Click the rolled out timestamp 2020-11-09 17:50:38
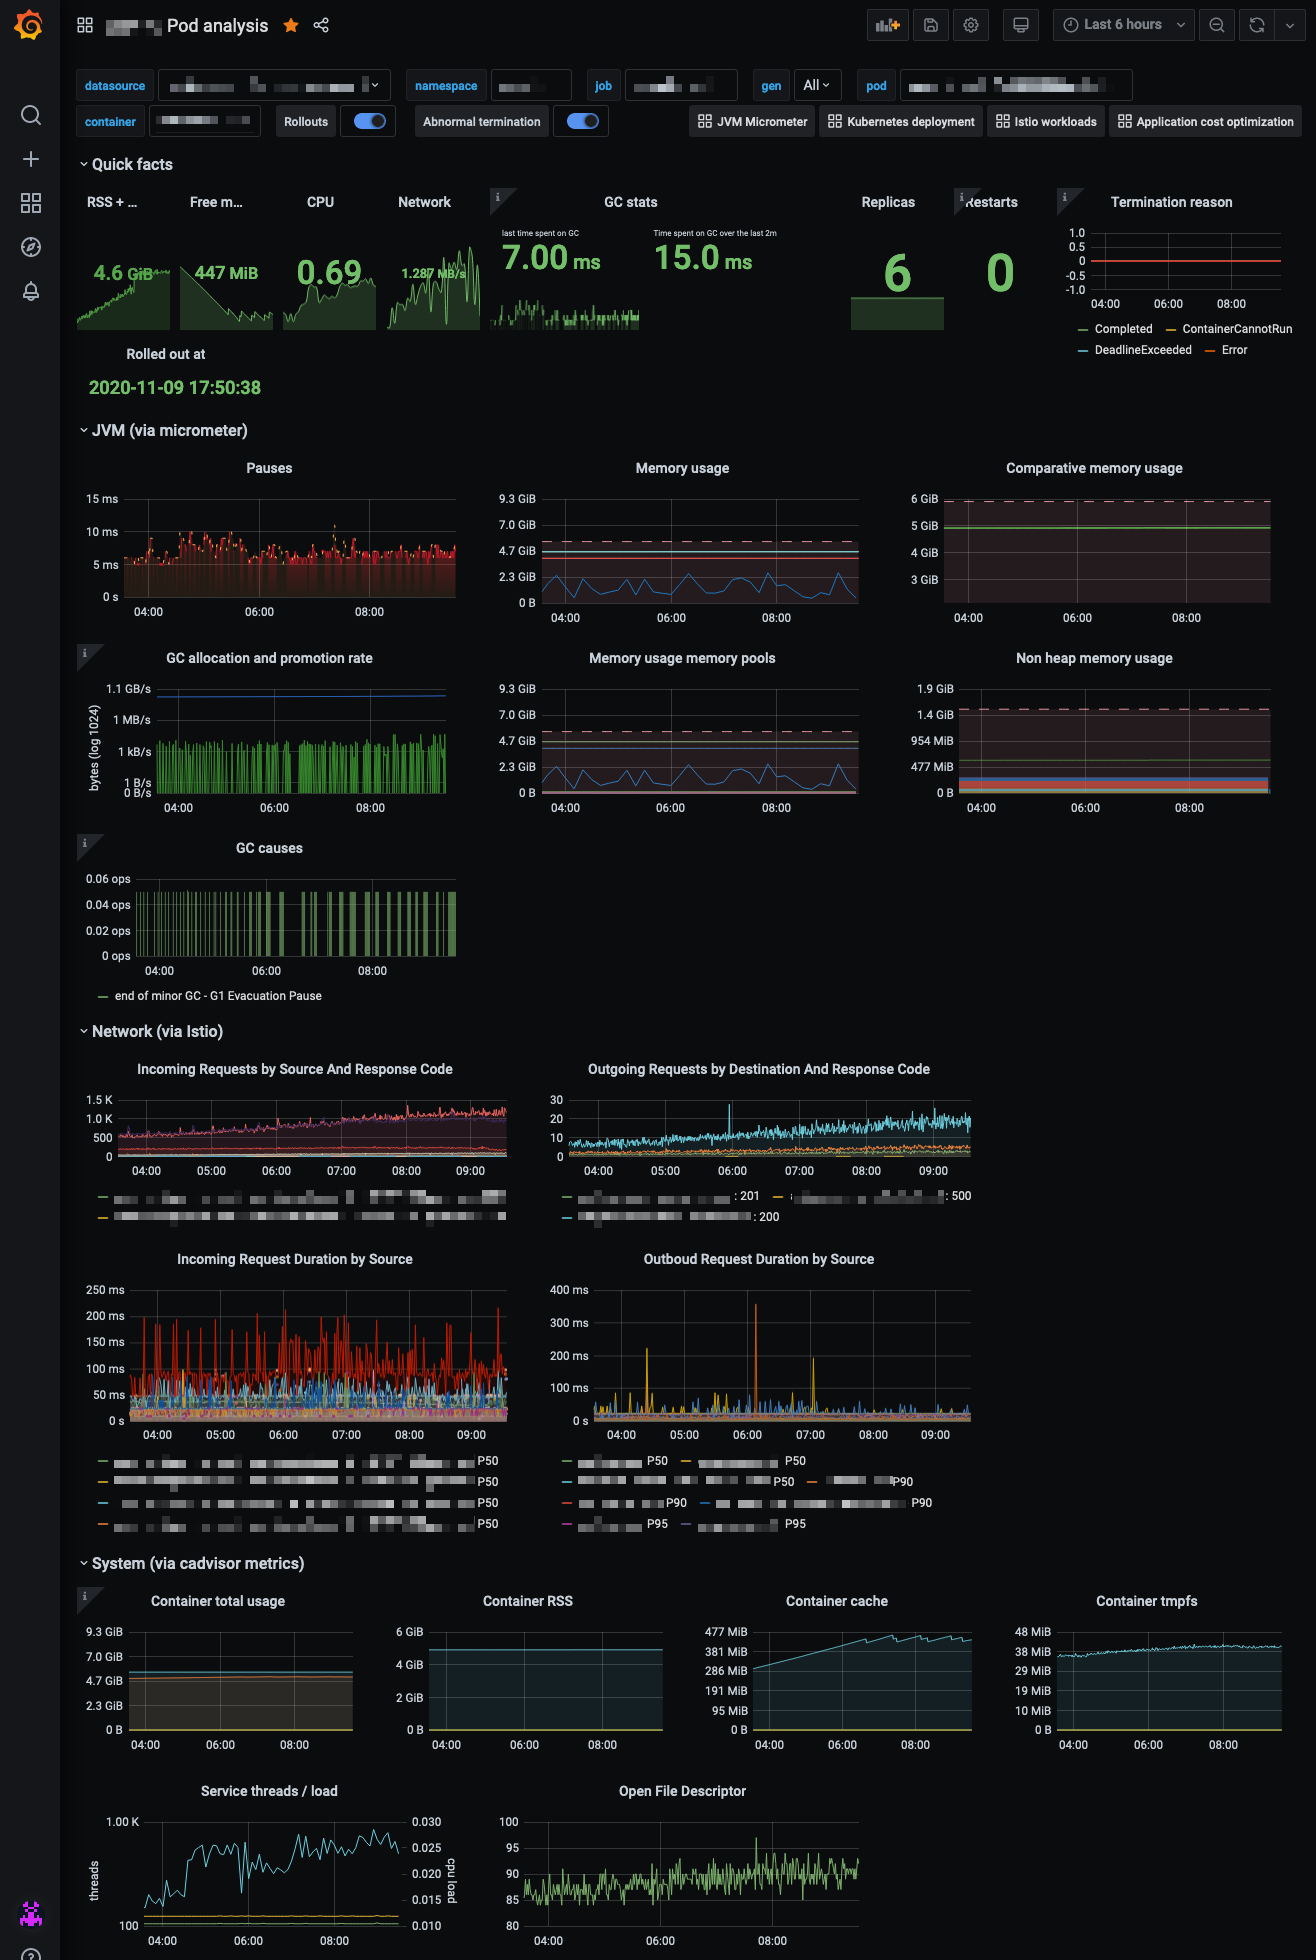 tap(175, 388)
